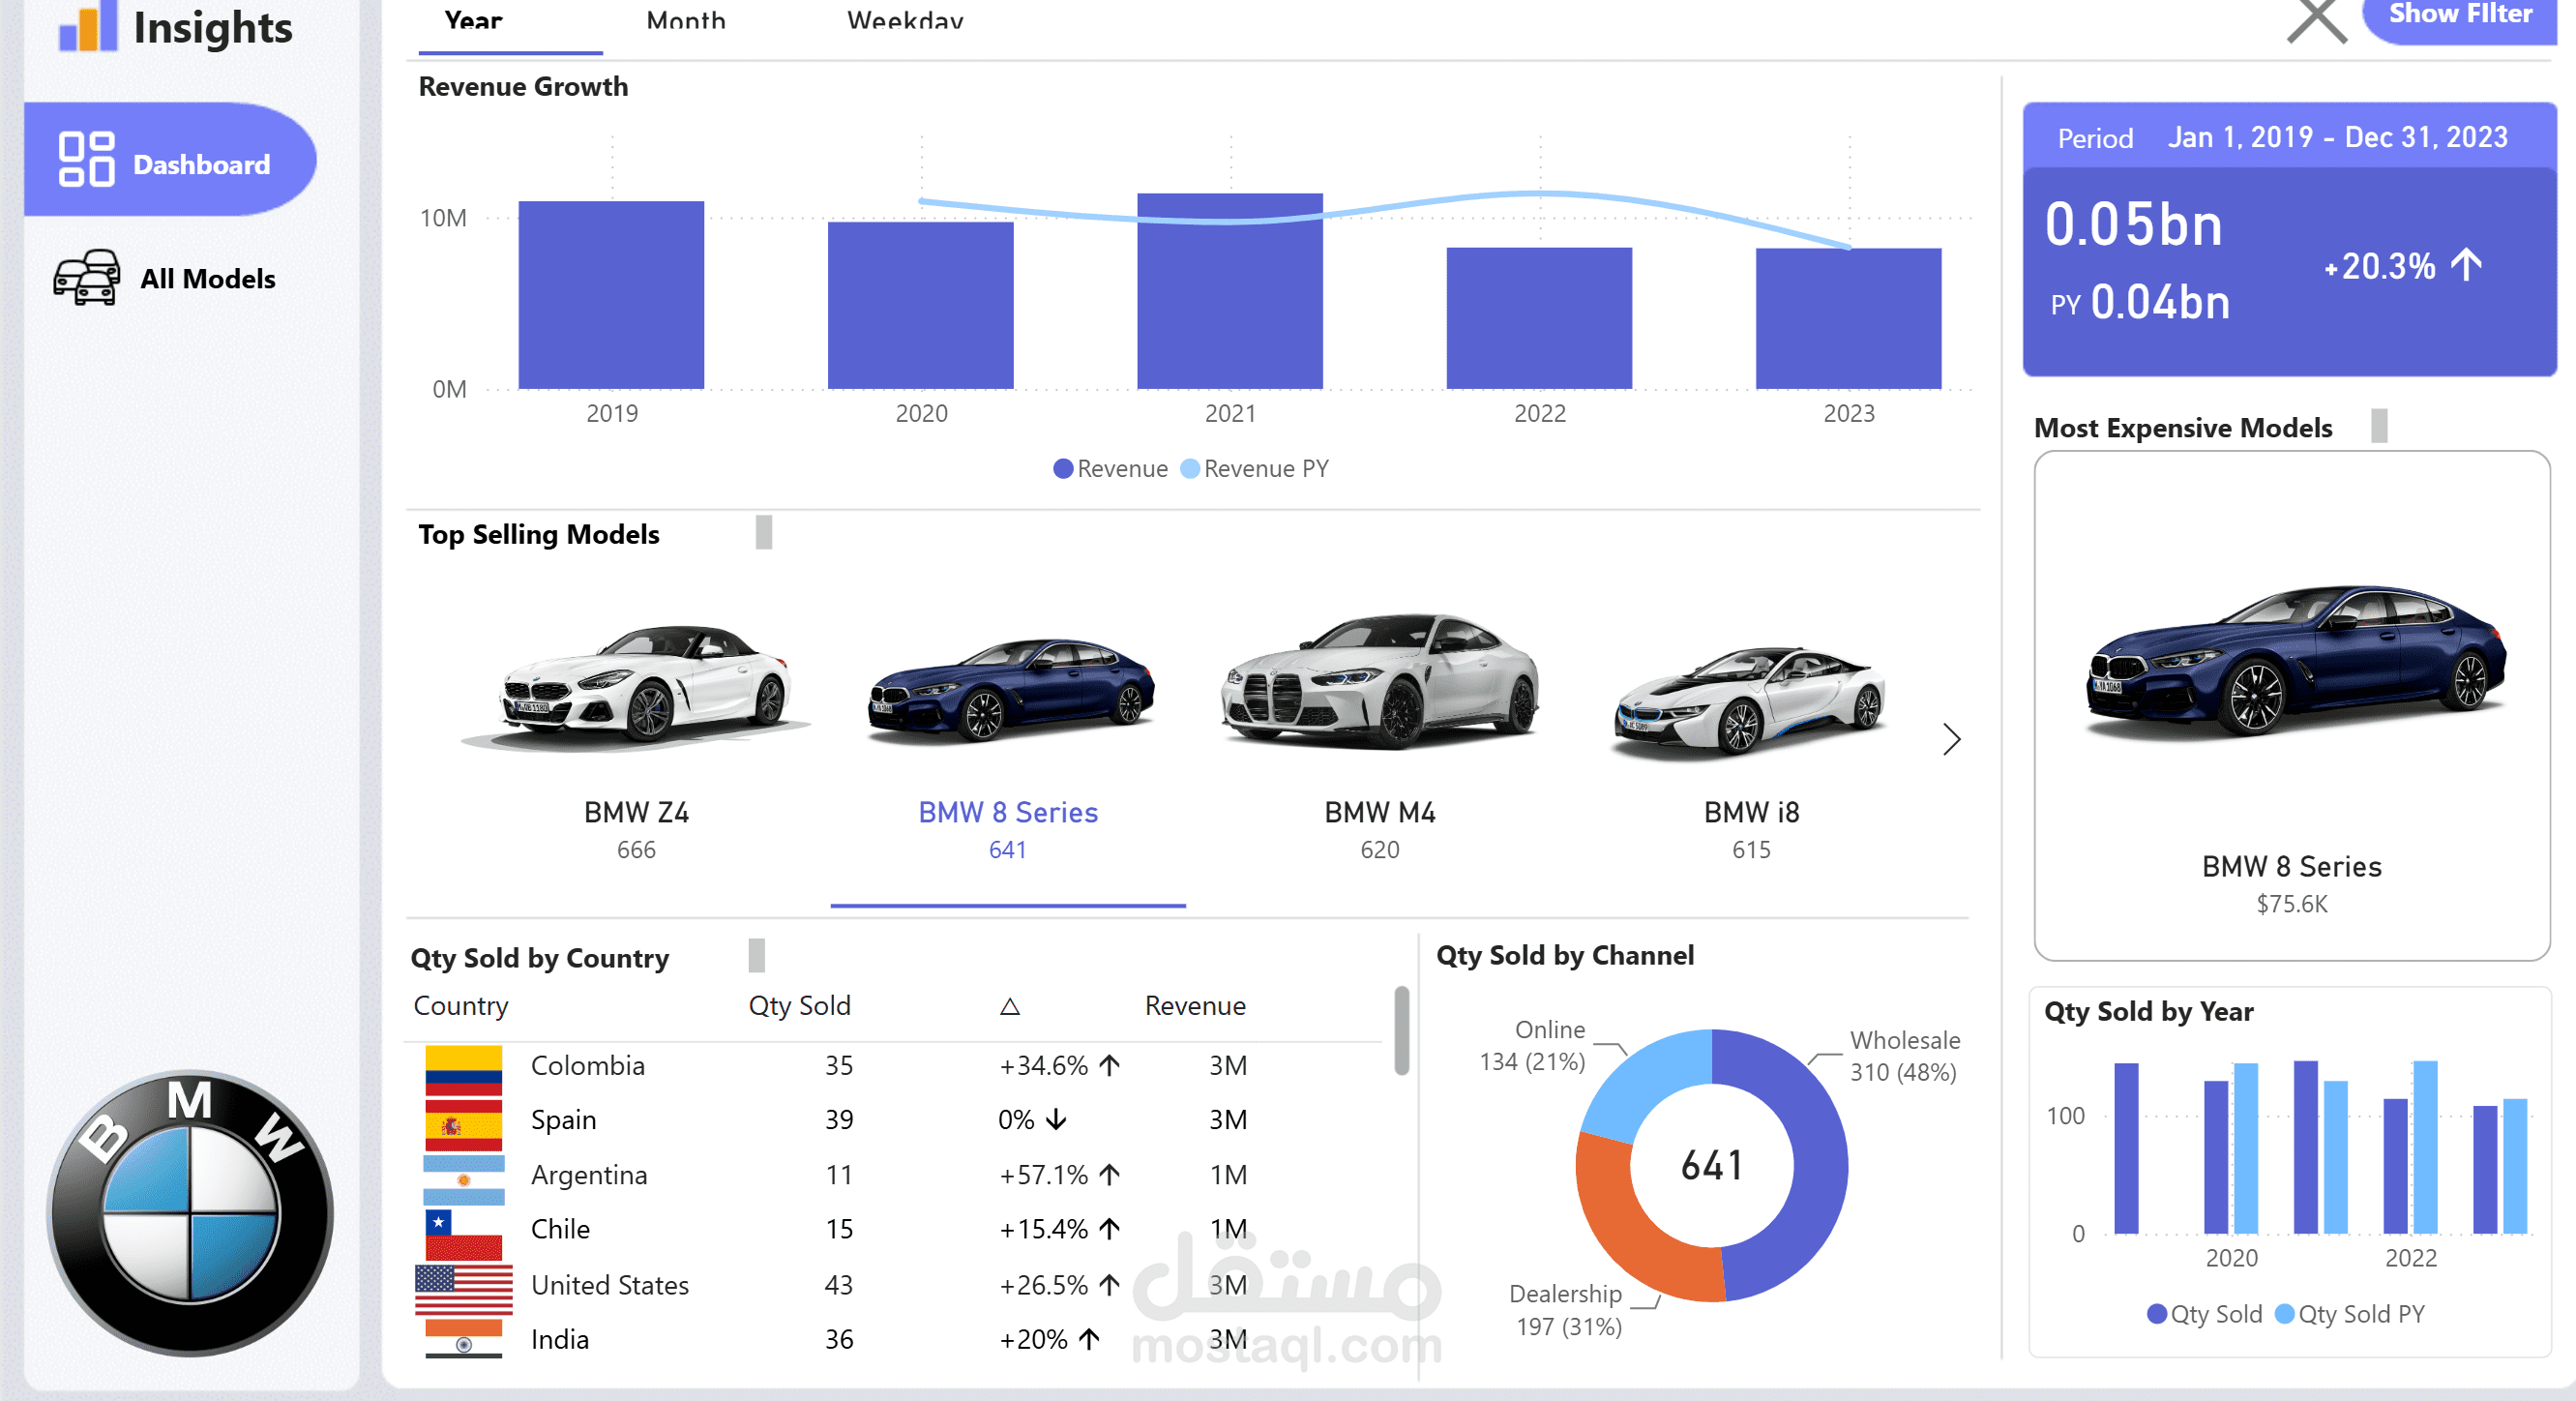The height and width of the screenshot is (1401, 2576).
Task: Select the India country name
Action: [x=560, y=1339]
